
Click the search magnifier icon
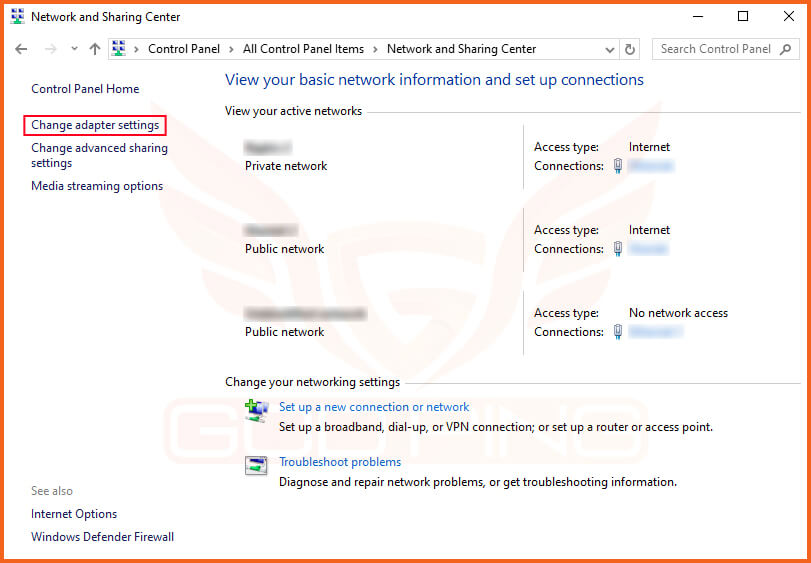tap(785, 49)
